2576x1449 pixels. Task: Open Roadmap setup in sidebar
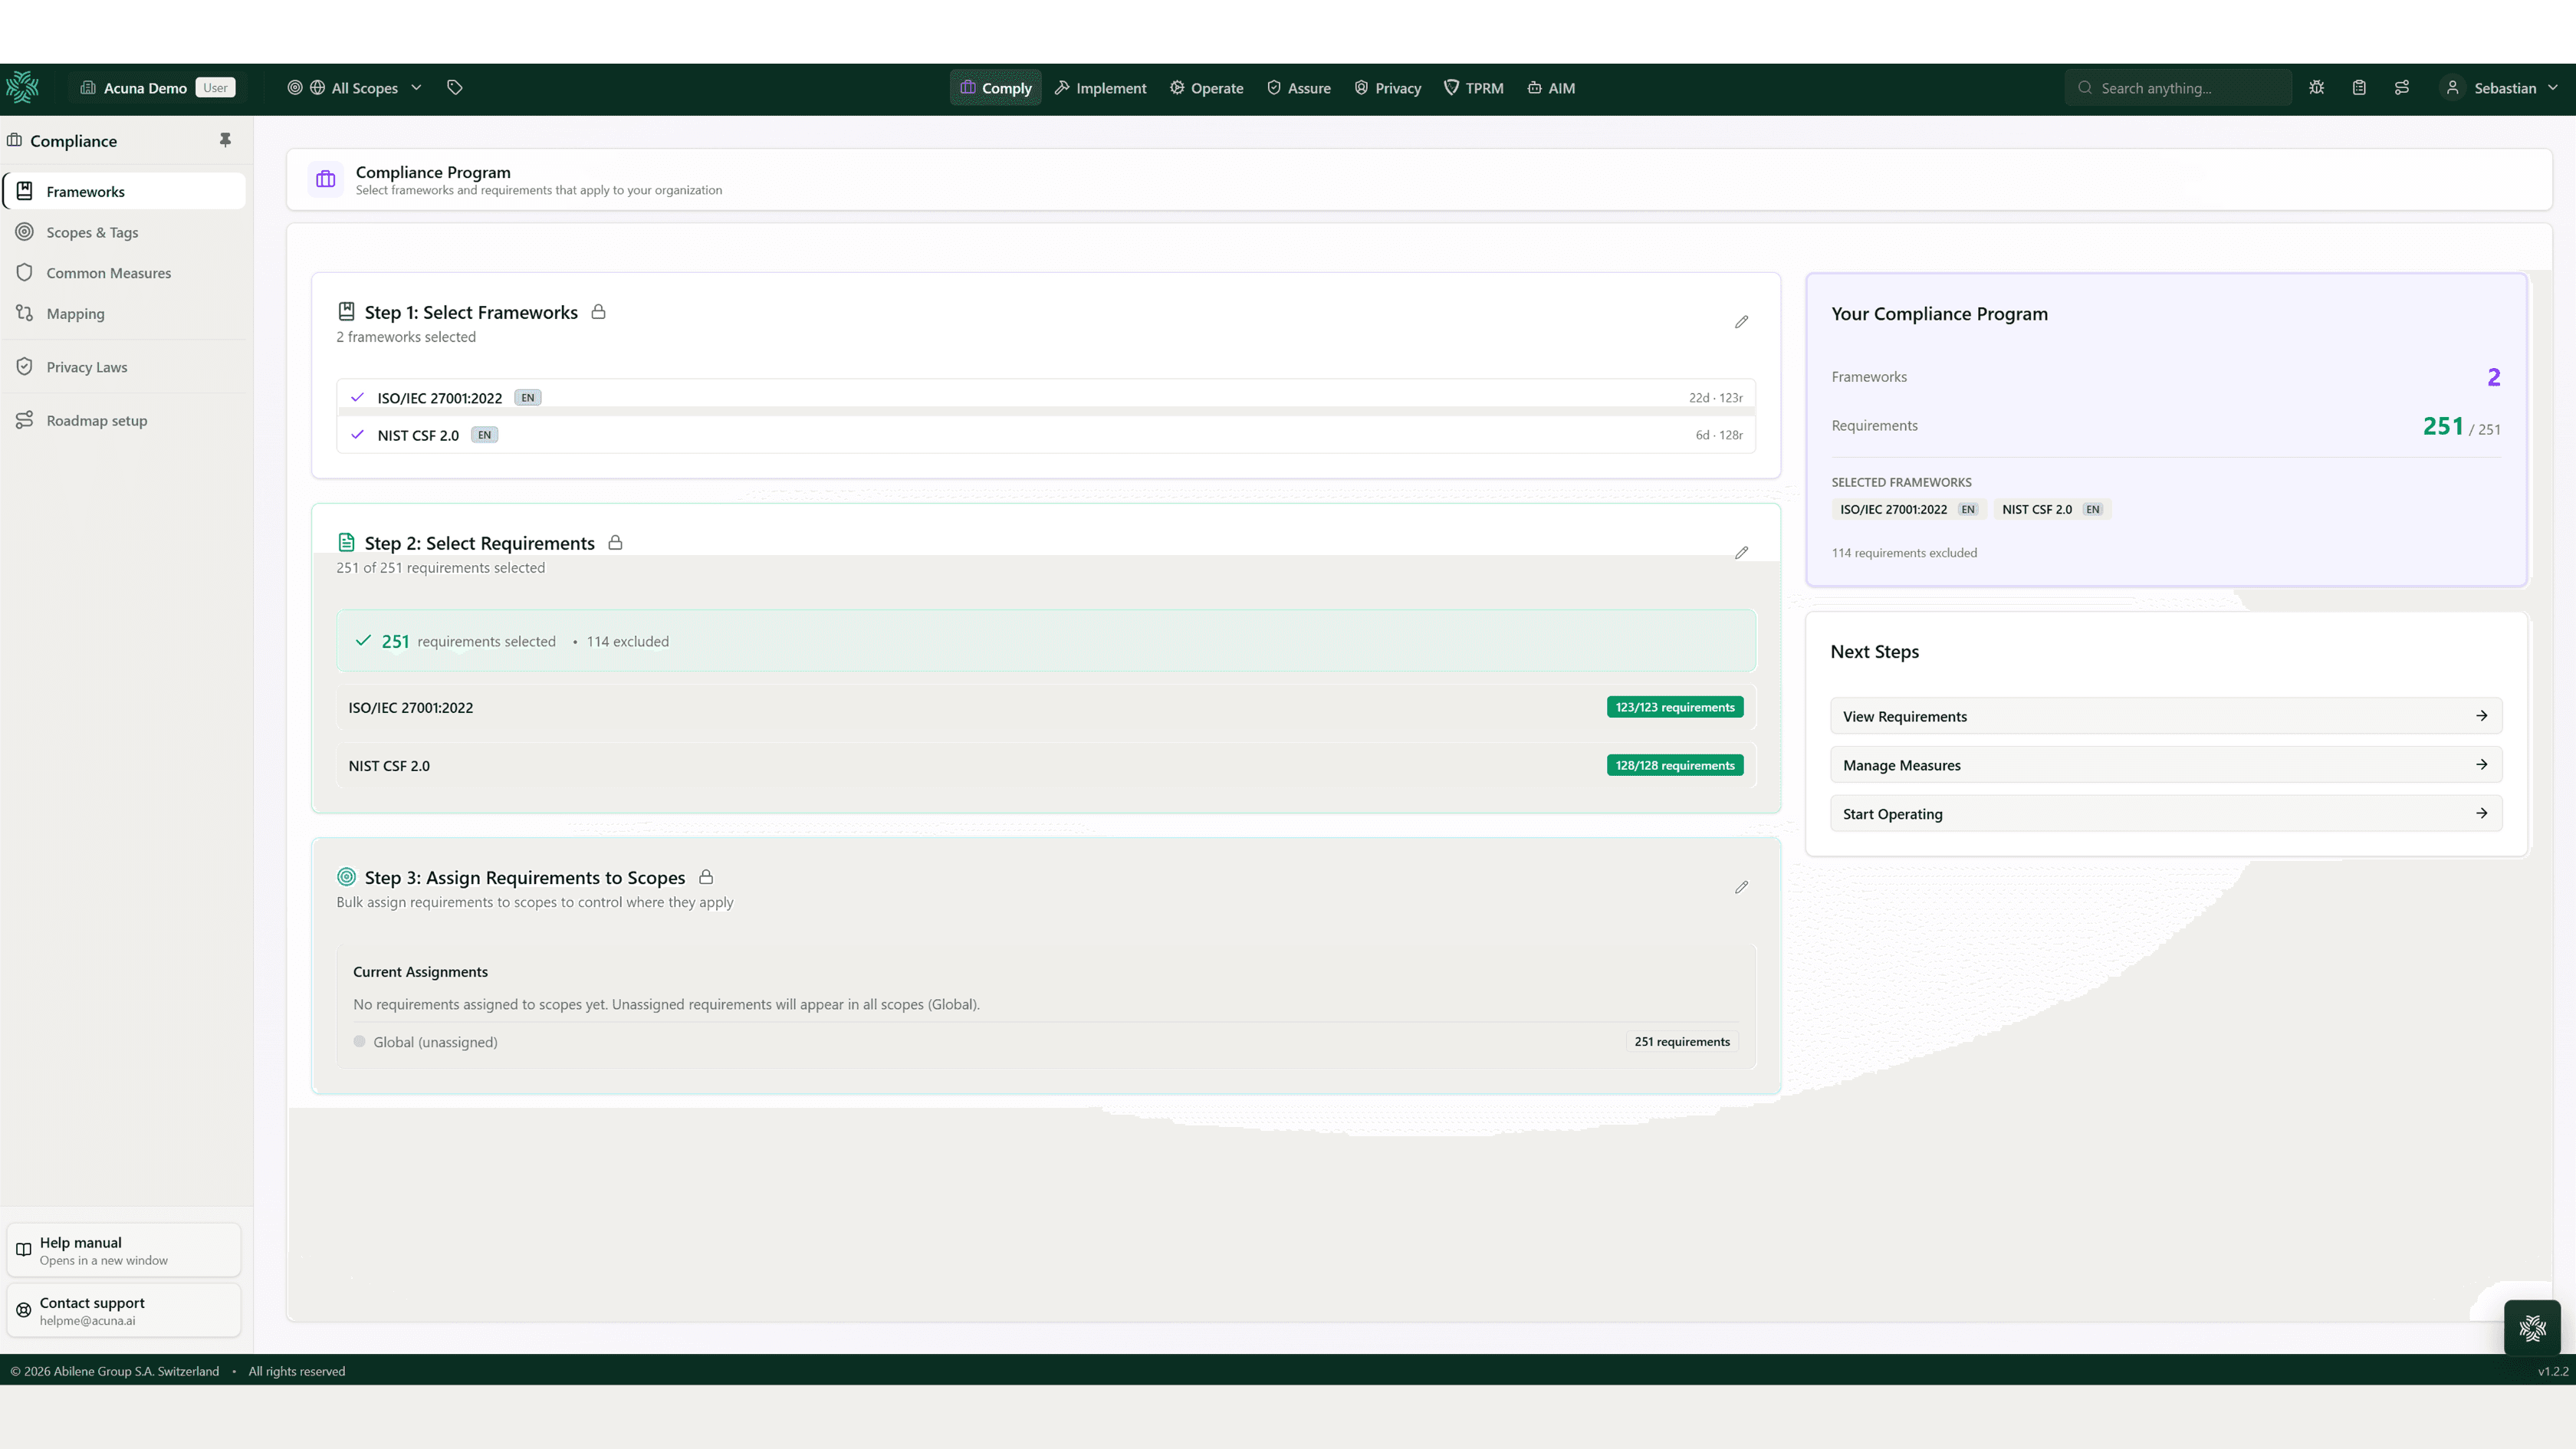(x=125, y=421)
